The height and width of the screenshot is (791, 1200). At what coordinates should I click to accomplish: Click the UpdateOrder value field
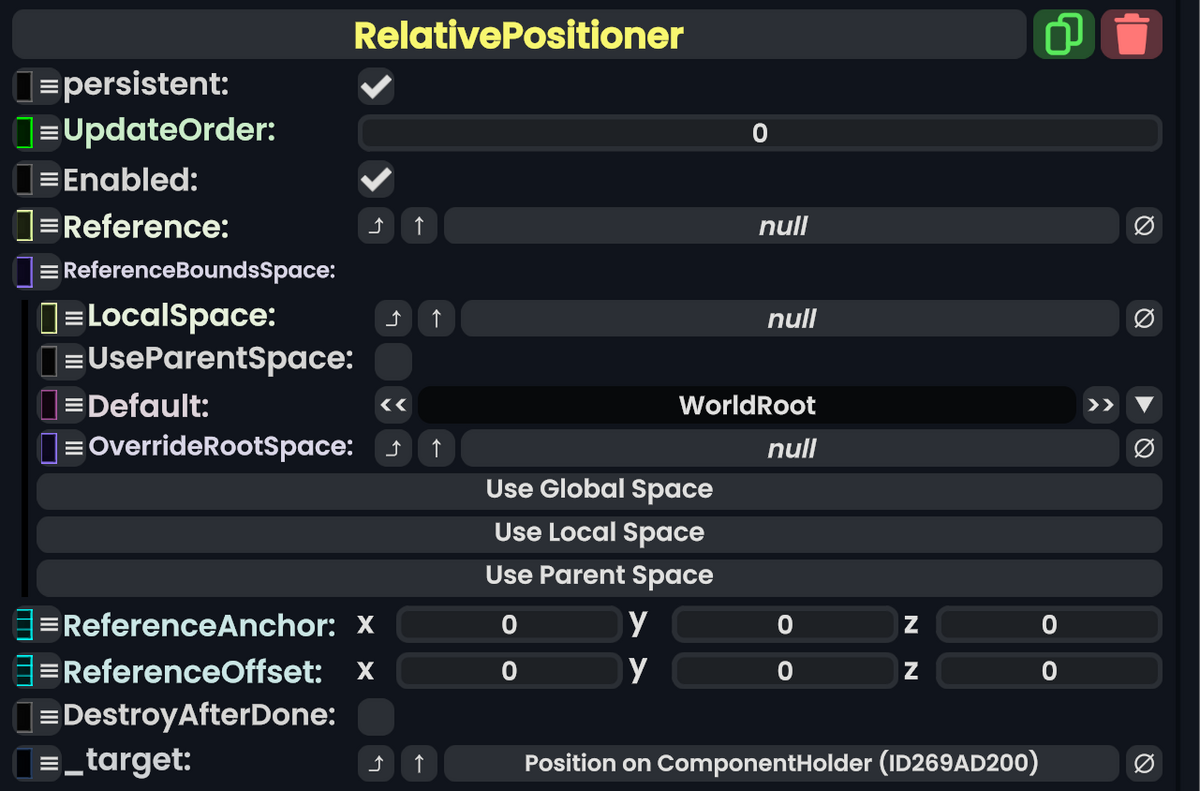(758, 132)
